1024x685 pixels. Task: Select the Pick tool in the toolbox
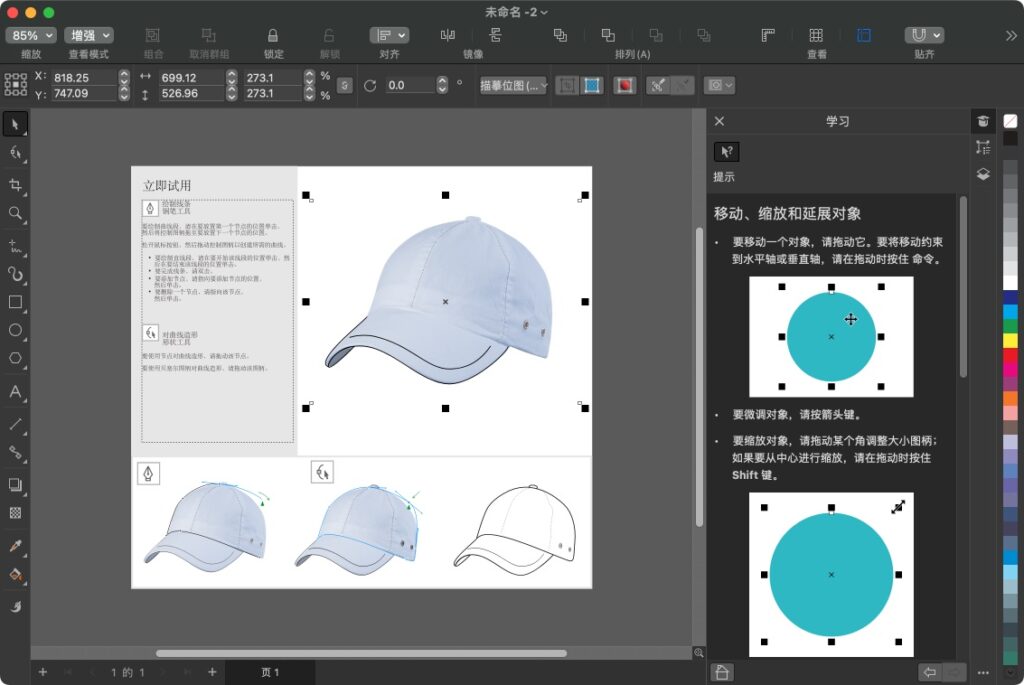14,123
